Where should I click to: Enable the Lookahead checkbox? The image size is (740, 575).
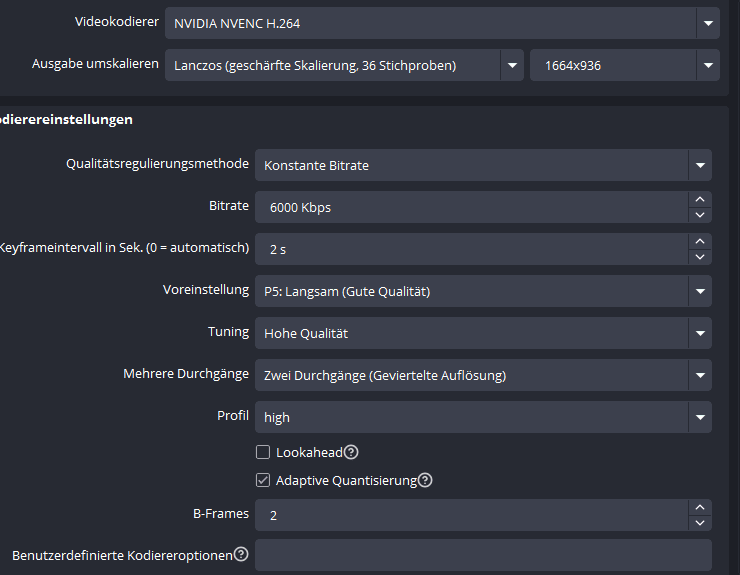click(263, 452)
